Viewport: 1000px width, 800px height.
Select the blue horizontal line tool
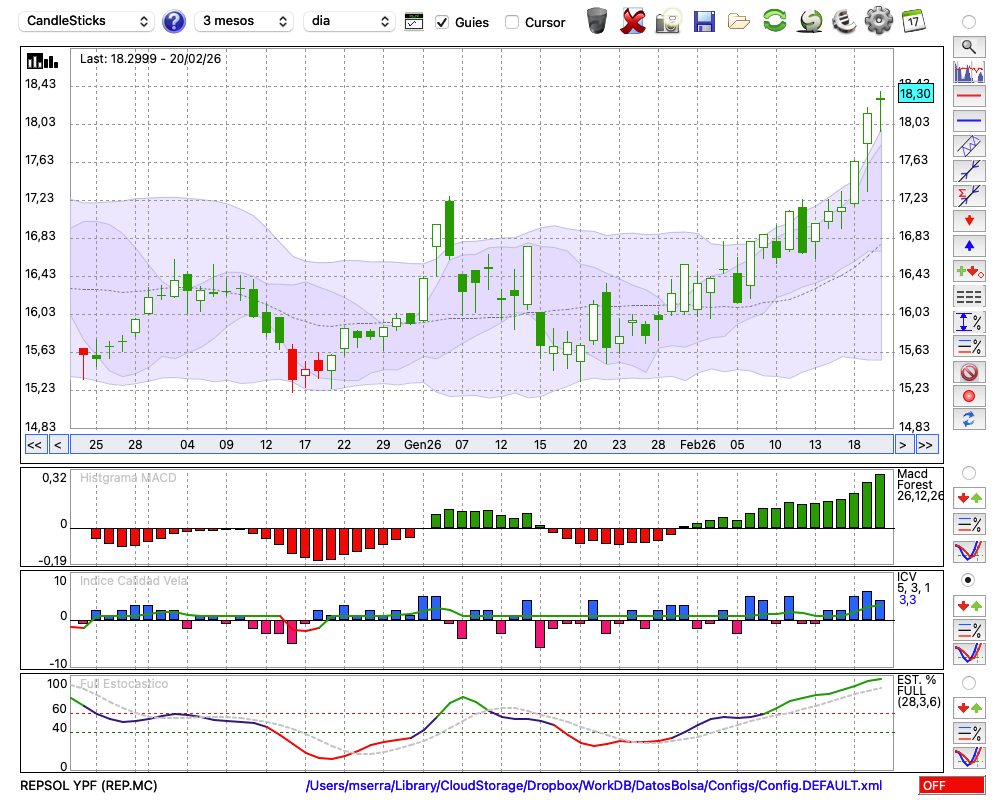coord(968,120)
